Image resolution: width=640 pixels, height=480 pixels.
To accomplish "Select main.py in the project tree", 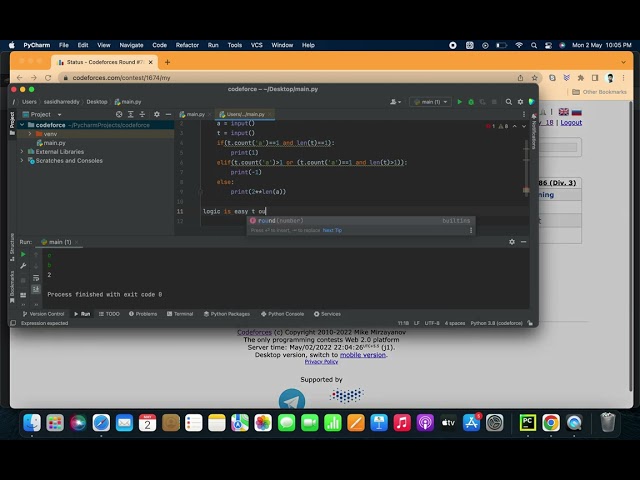I will pos(51,143).
